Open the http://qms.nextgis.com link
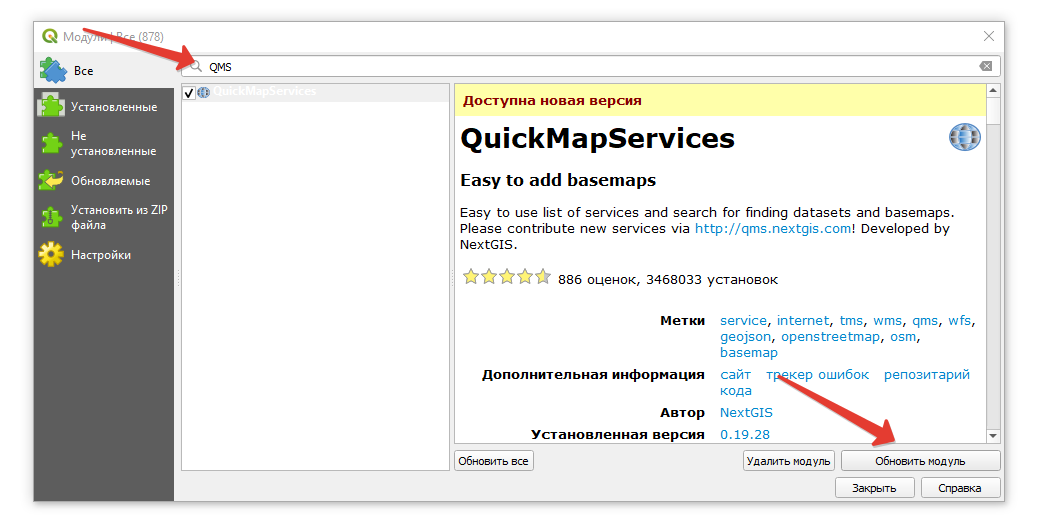Image resolution: width=1041 pixels, height=523 pixels. point(773,228)
